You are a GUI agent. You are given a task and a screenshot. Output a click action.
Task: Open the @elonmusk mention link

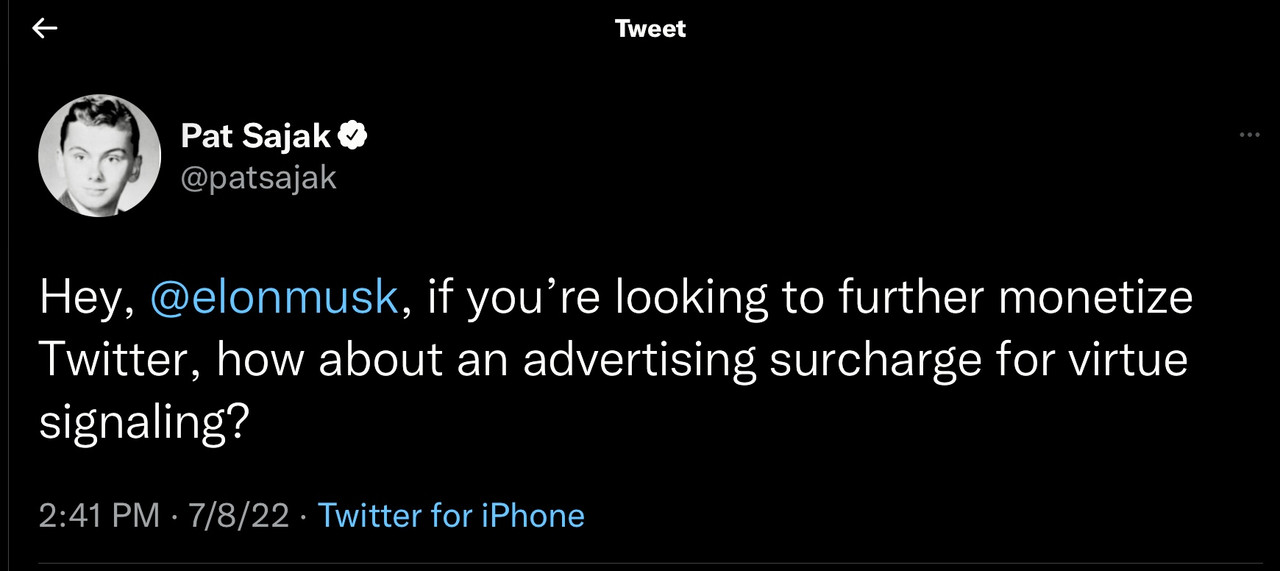(273, 299)
